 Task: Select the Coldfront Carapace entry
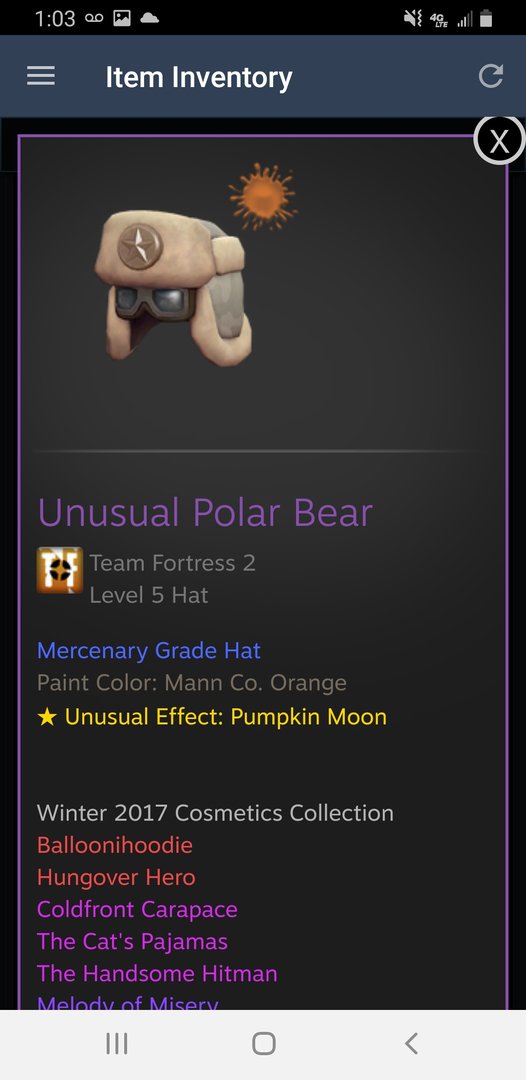point(137,909)
